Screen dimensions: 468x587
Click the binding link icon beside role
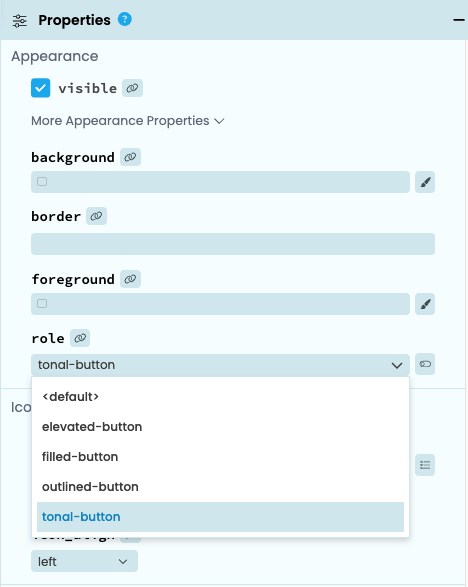[80, 338]
